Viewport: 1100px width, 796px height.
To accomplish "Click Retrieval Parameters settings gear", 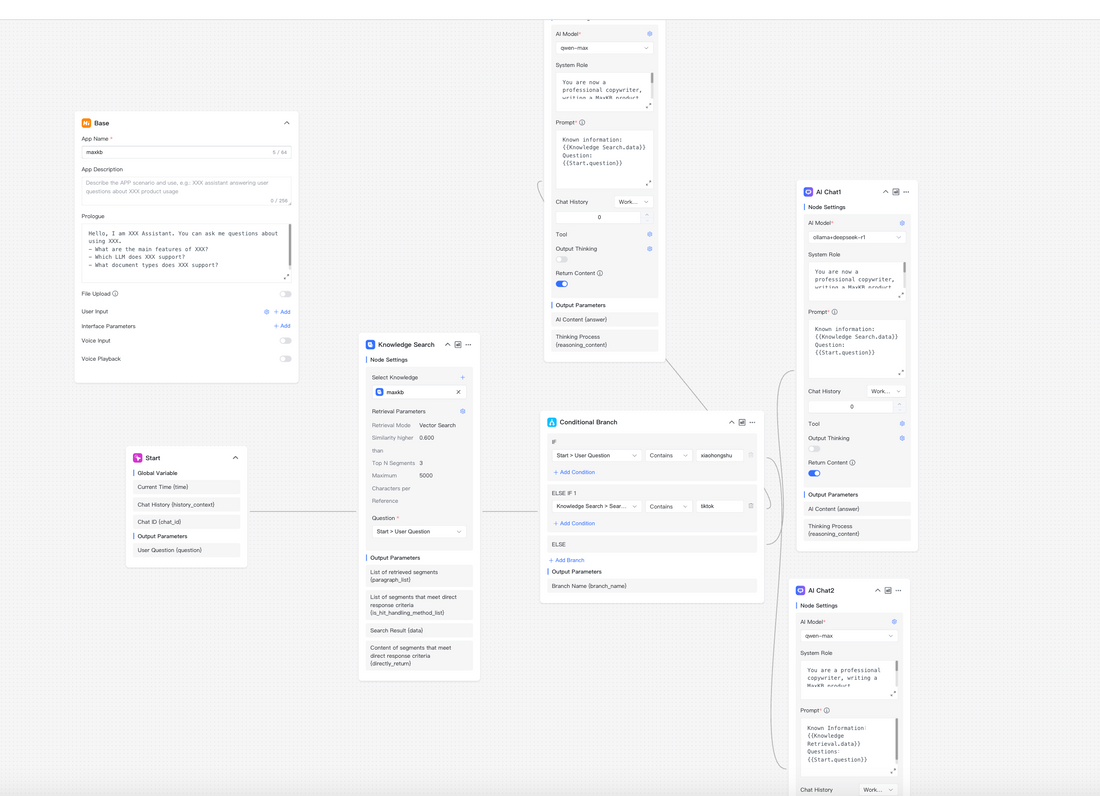I will tap(462, 411).
